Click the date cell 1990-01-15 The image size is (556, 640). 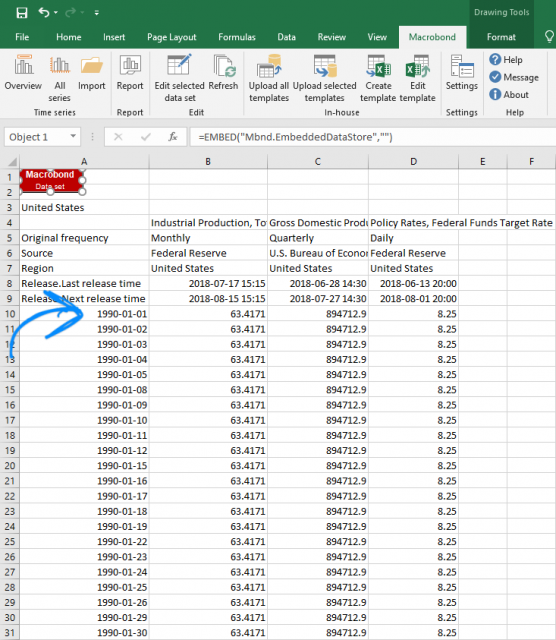(x=84, y=466)
